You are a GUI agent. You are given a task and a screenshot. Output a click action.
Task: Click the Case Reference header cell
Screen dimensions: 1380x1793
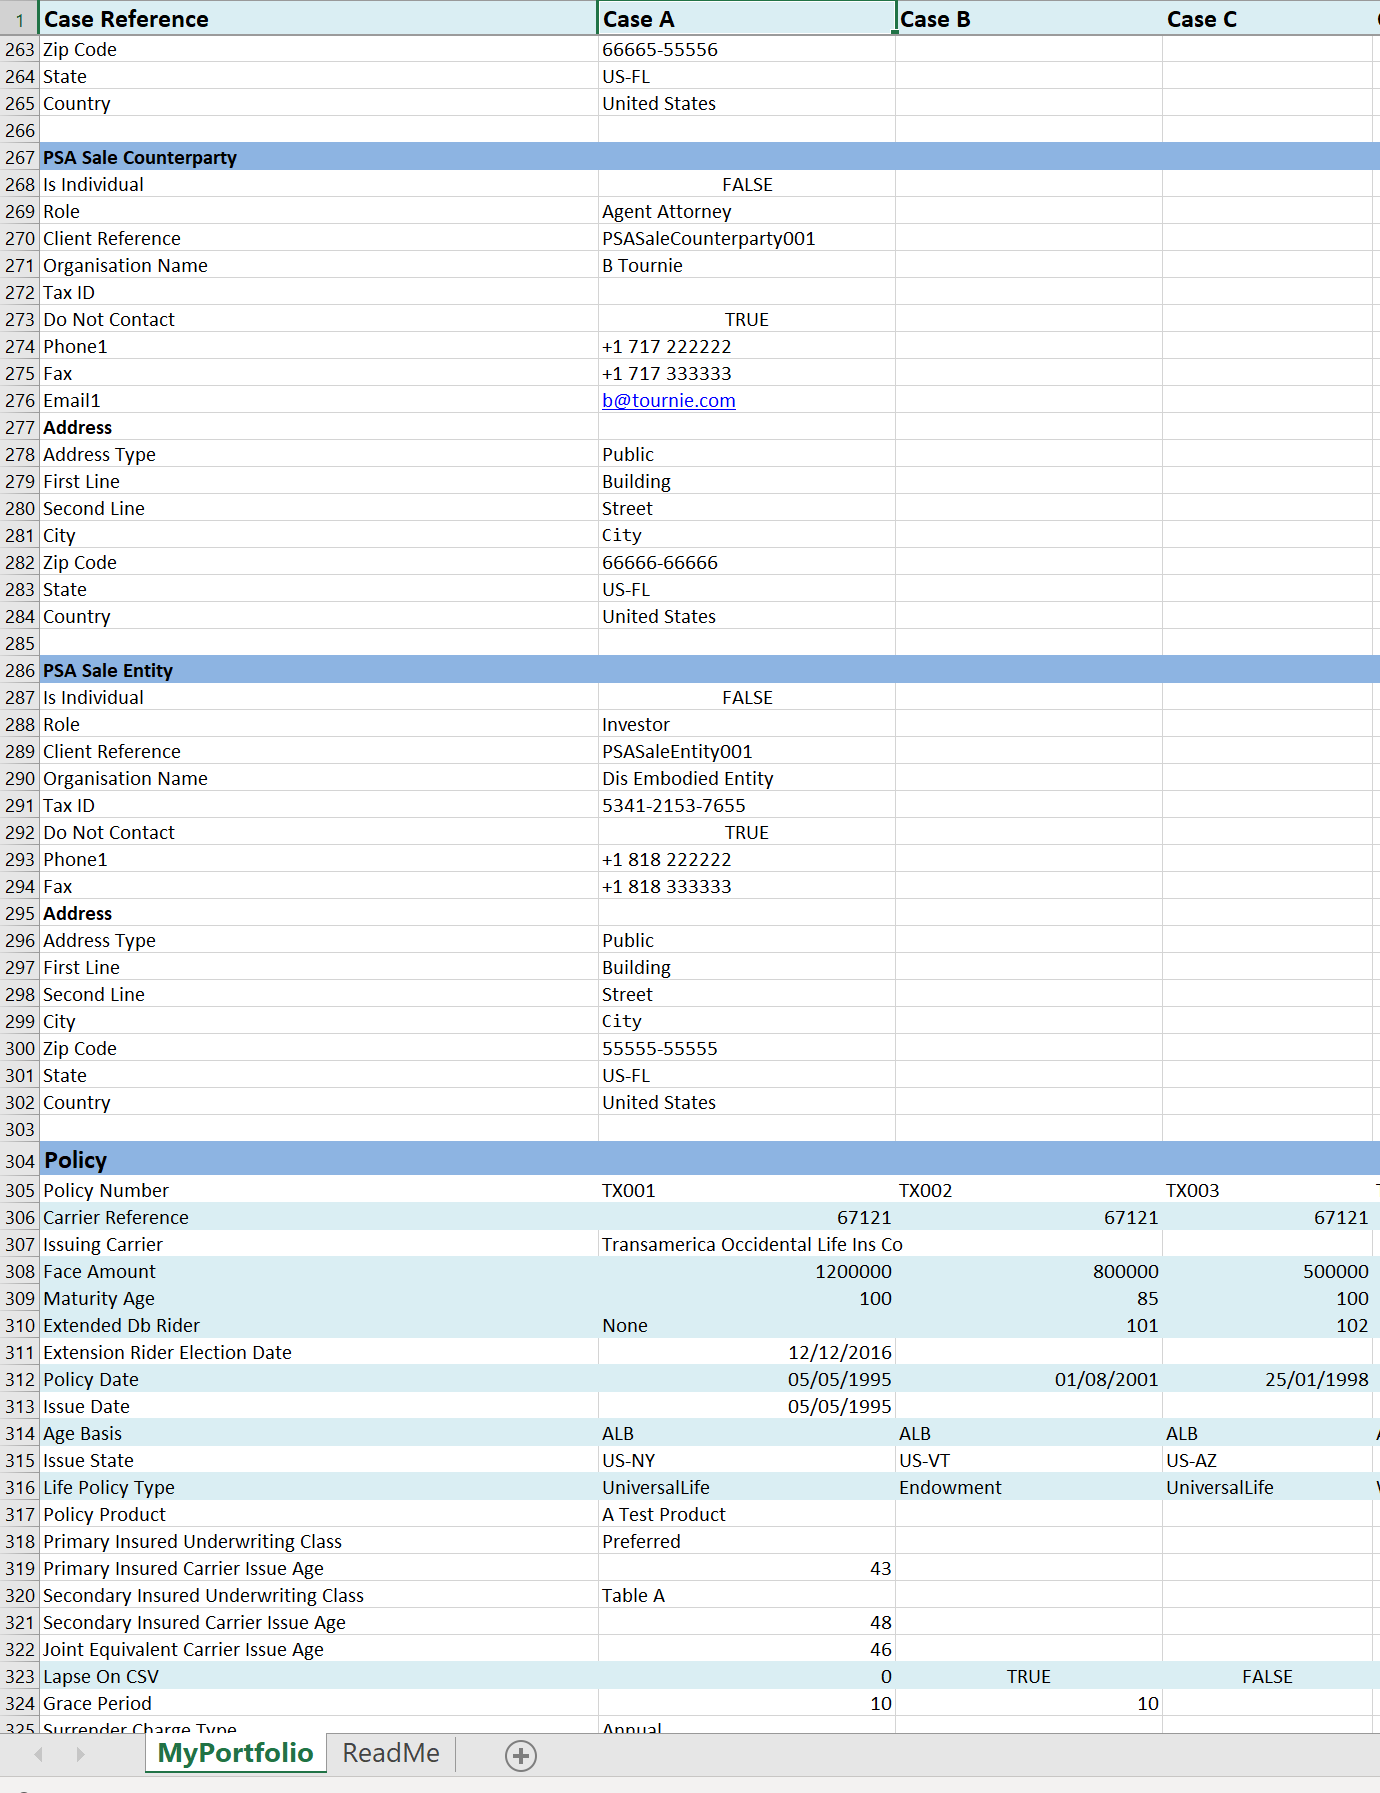click(x=318, y=19)
